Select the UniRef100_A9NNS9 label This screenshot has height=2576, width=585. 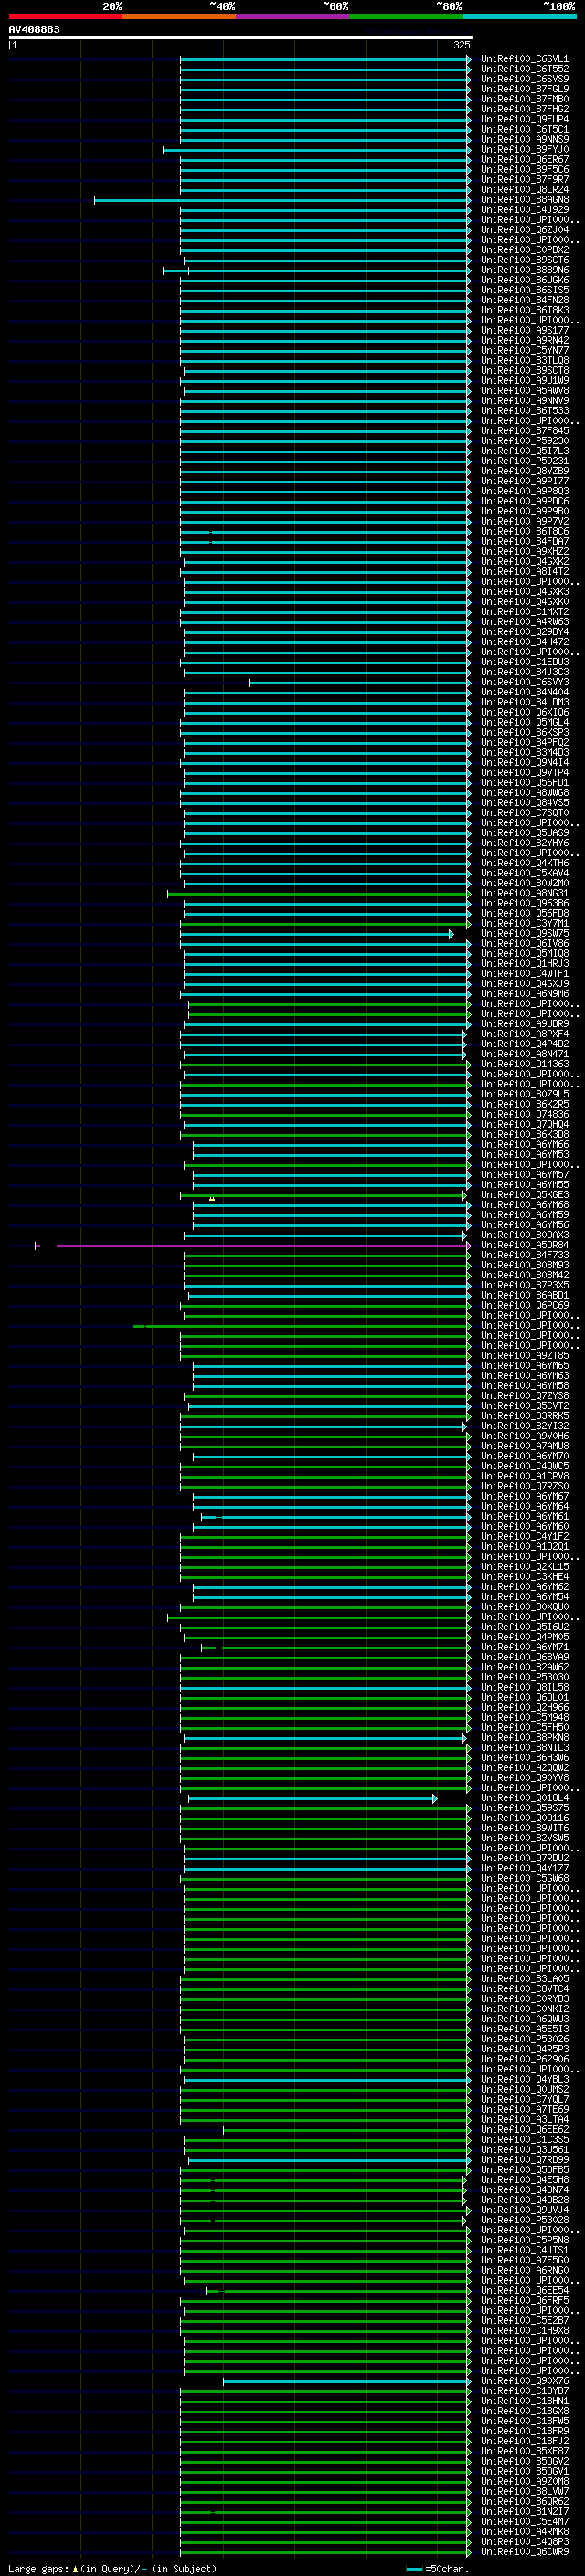click(524, 139)
